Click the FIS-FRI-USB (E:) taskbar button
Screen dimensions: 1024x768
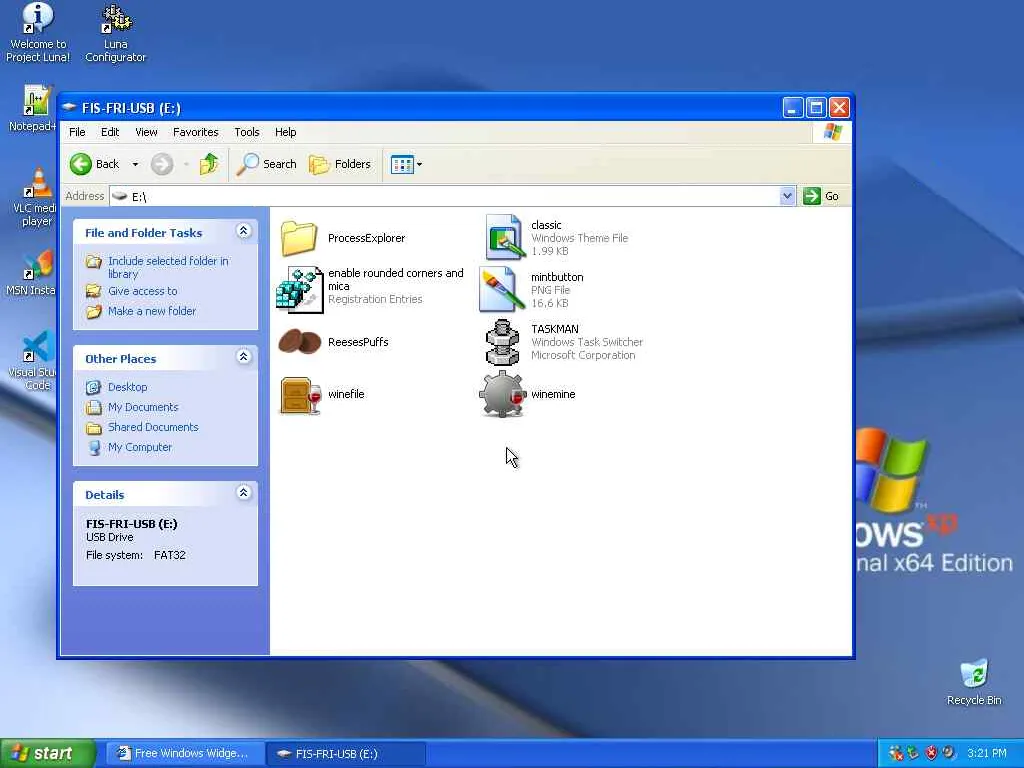(346, 754)
